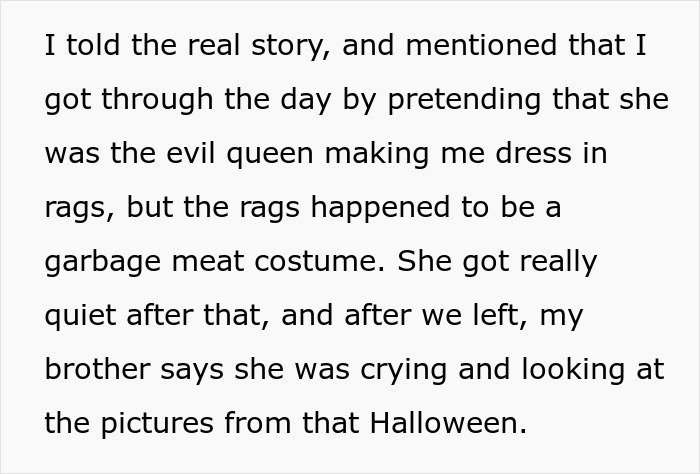
Task: Click the word "meat"
Action: click(x=208, y=262)
